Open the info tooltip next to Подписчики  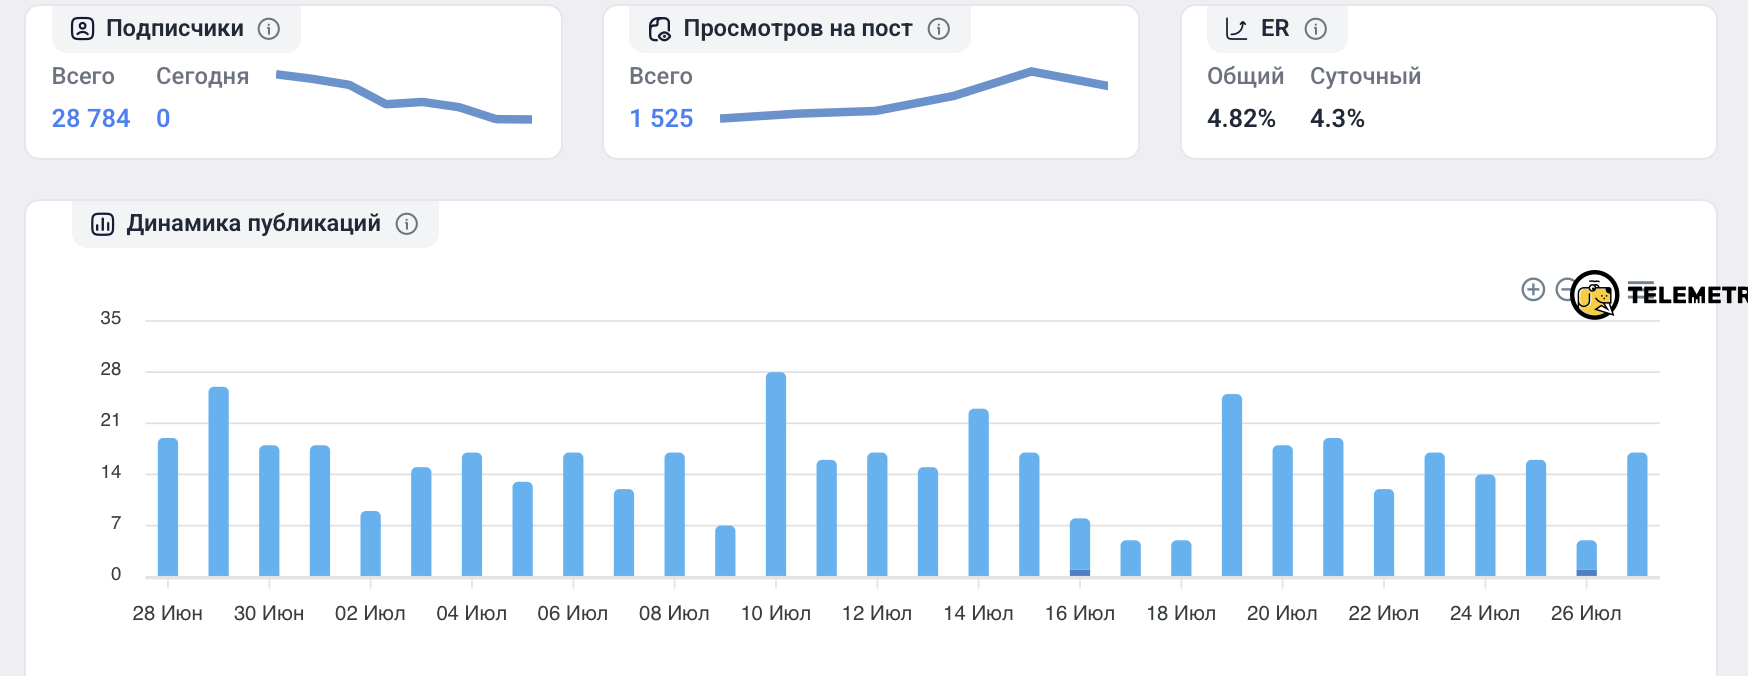tap(269, 29)
